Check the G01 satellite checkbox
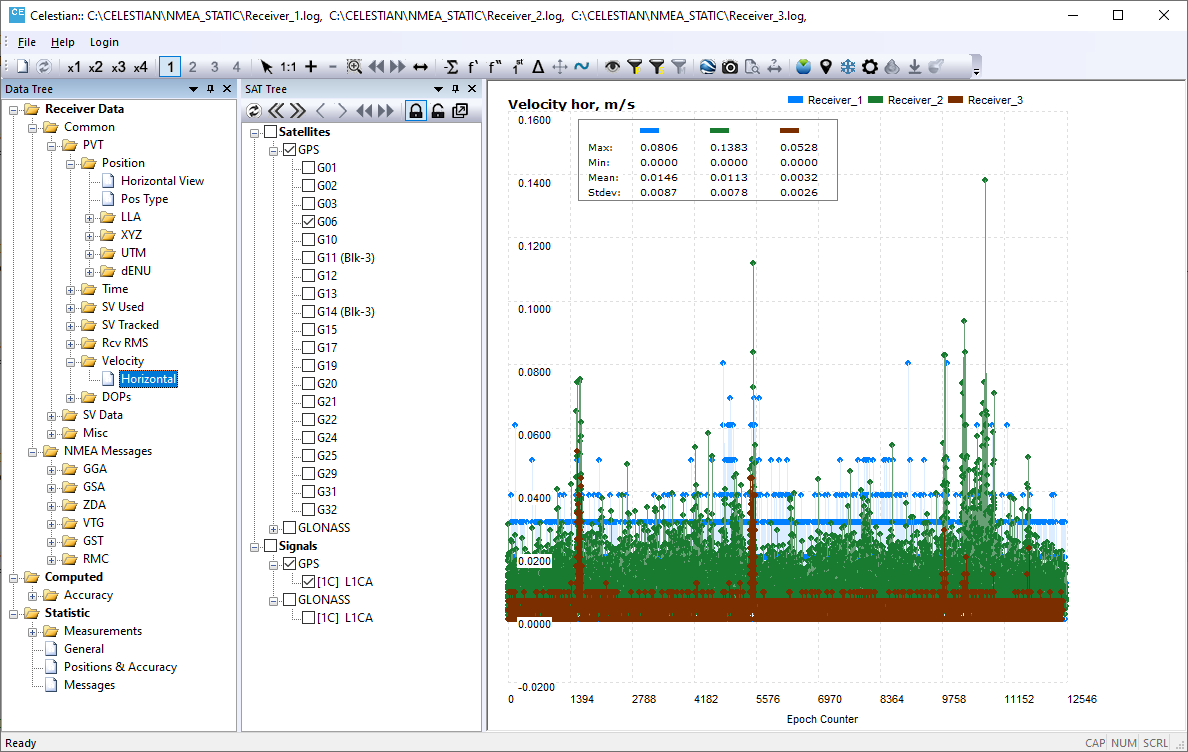 (x=308, y=168)
